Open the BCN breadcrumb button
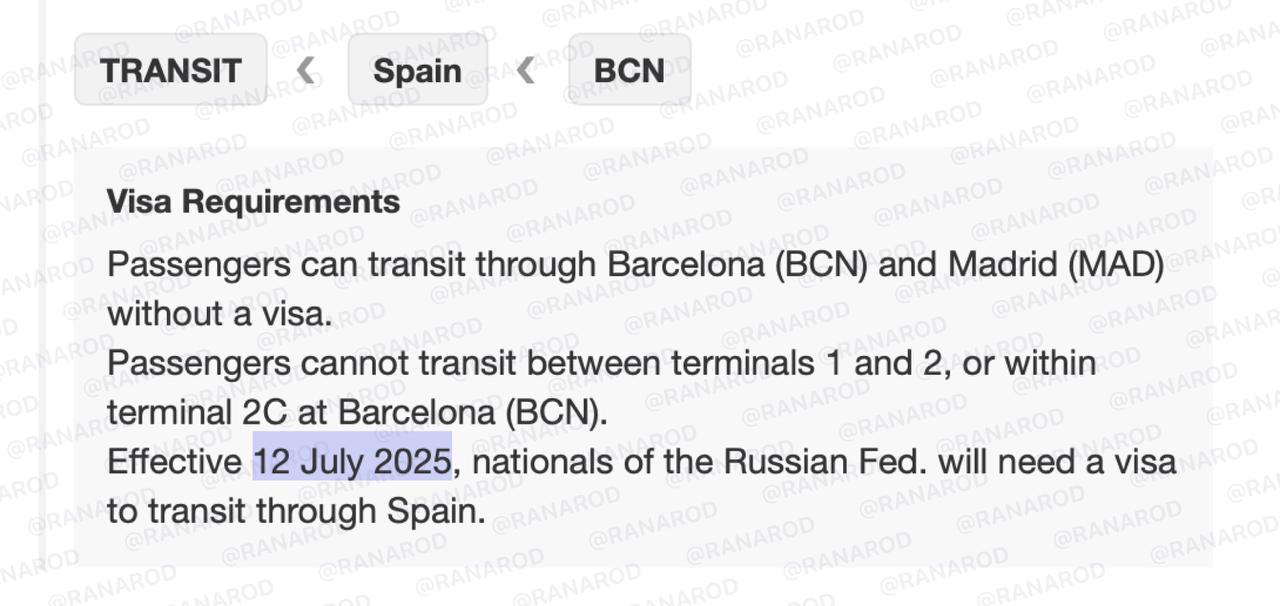The image size is (1280, 606). click(629, 70)
